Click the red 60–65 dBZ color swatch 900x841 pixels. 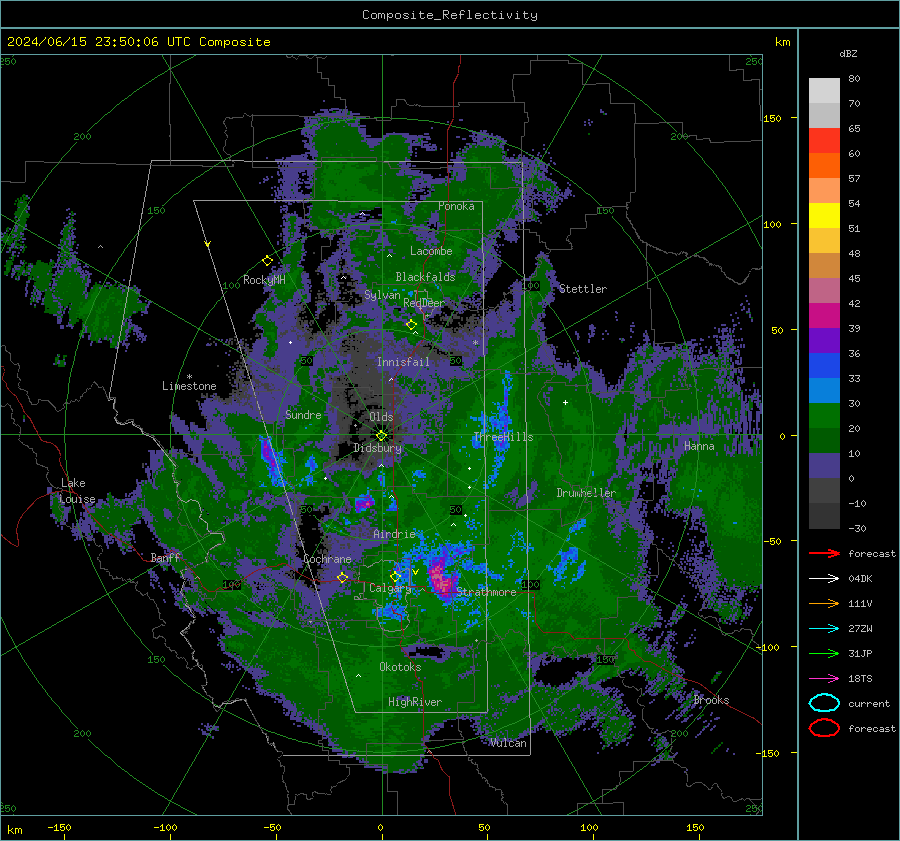point(824,141)
